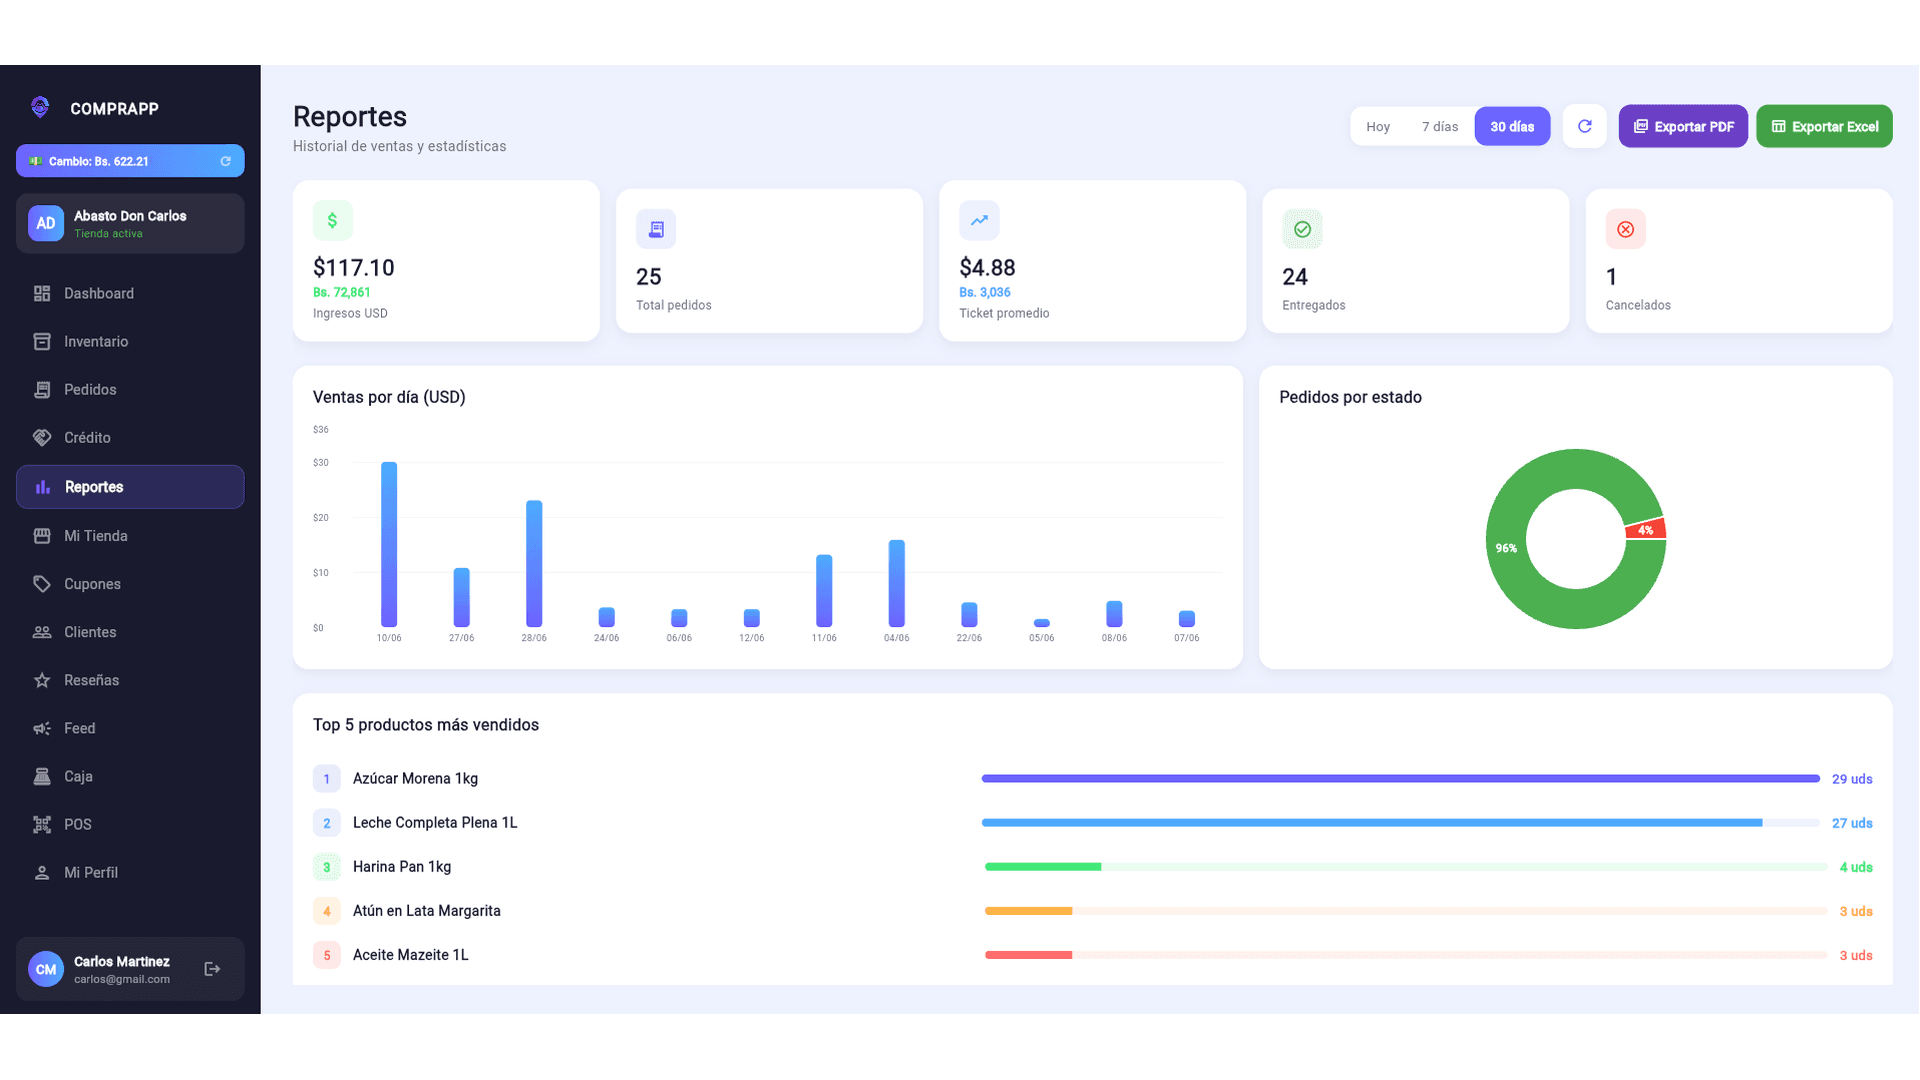Screen dimensions: 1920x1080
Task: Click the dollar icon on Ingresos card
Action: pyautogui.click(x=332, y=220)
